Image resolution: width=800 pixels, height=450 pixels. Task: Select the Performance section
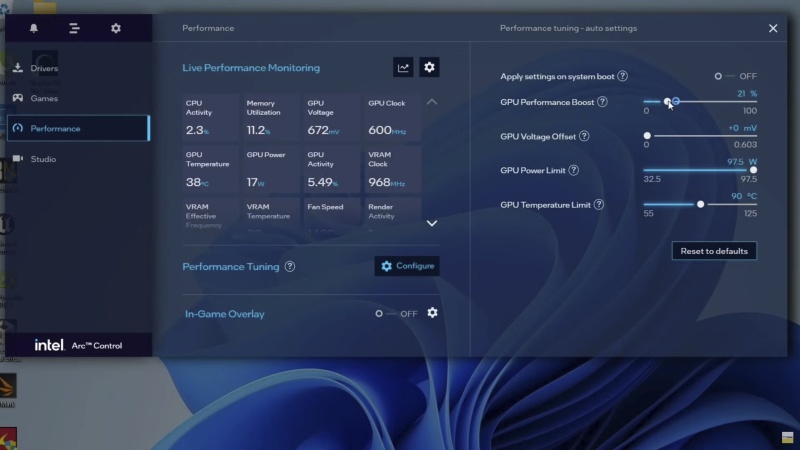tap(78, 128)
